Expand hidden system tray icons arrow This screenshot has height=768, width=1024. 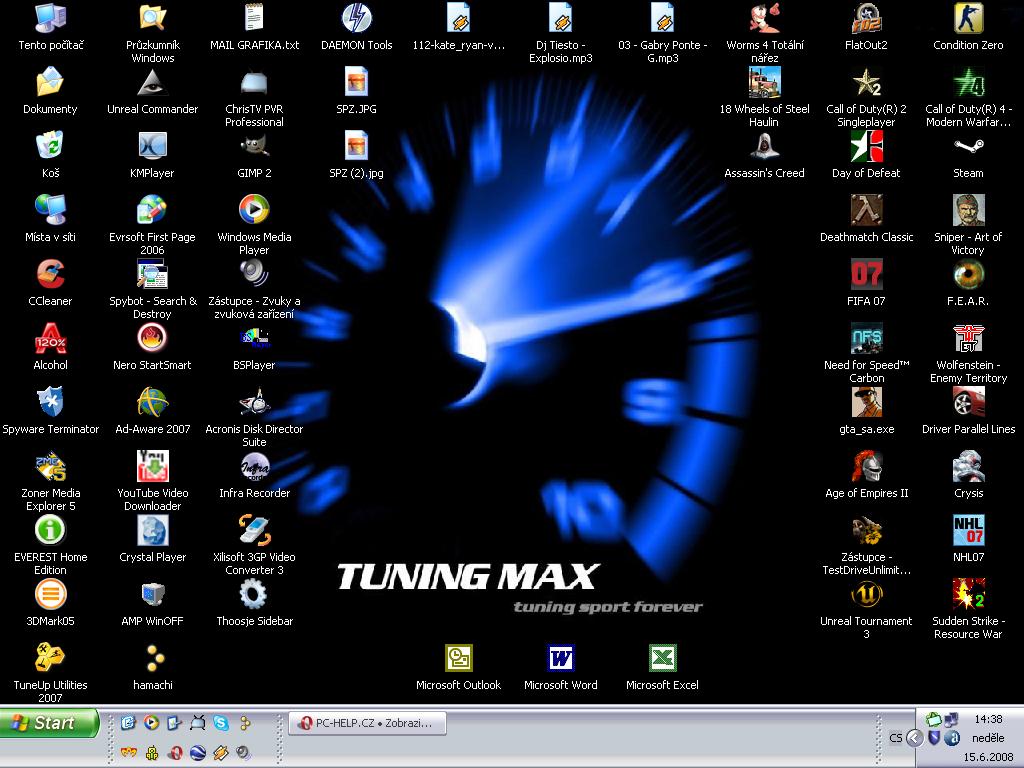(x=914, y=738)
